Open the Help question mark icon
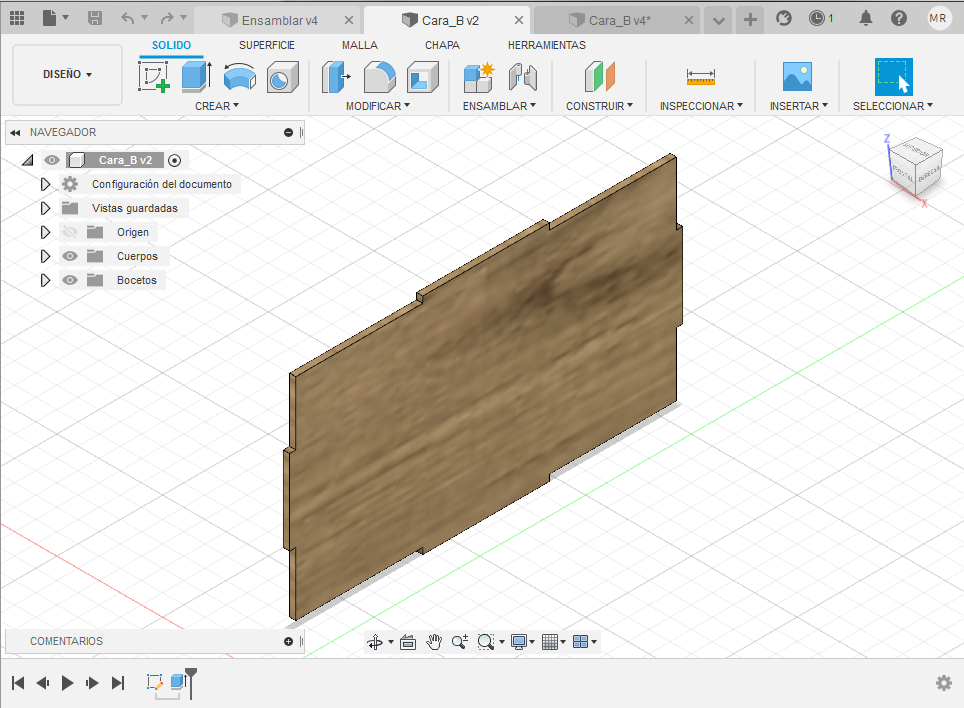This screenshot has width=964, height=708. pyautogui.click(x=899, y=18)
